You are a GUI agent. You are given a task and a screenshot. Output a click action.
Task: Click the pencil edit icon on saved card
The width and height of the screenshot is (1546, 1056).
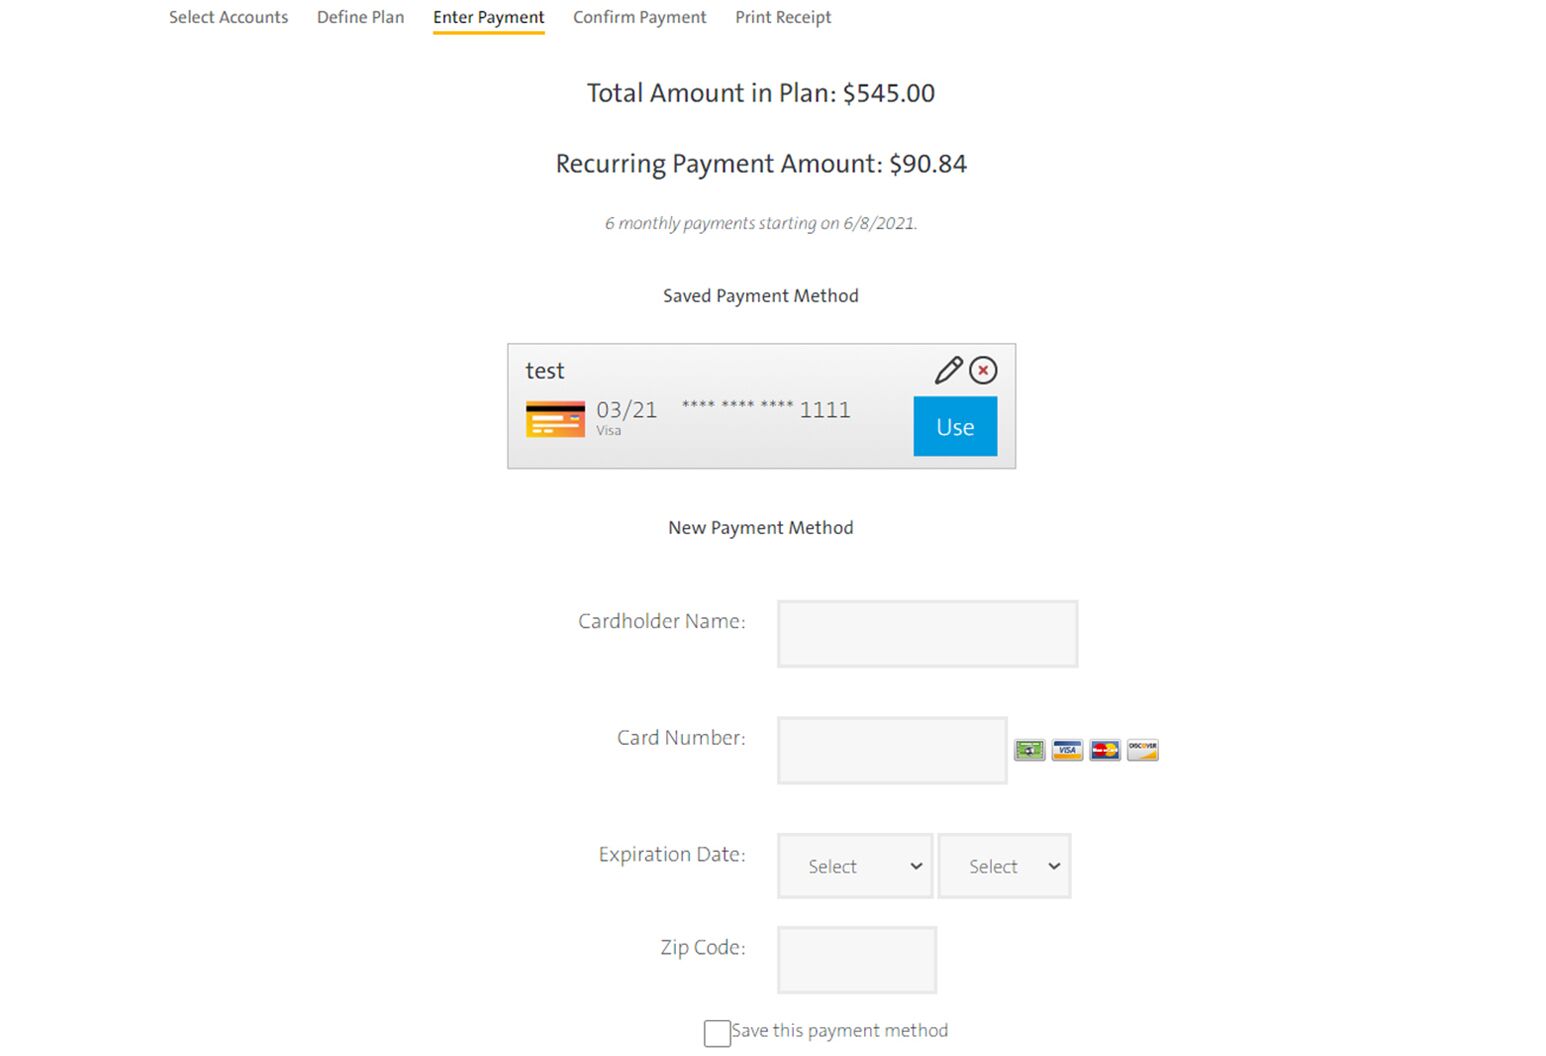(948, 370)
